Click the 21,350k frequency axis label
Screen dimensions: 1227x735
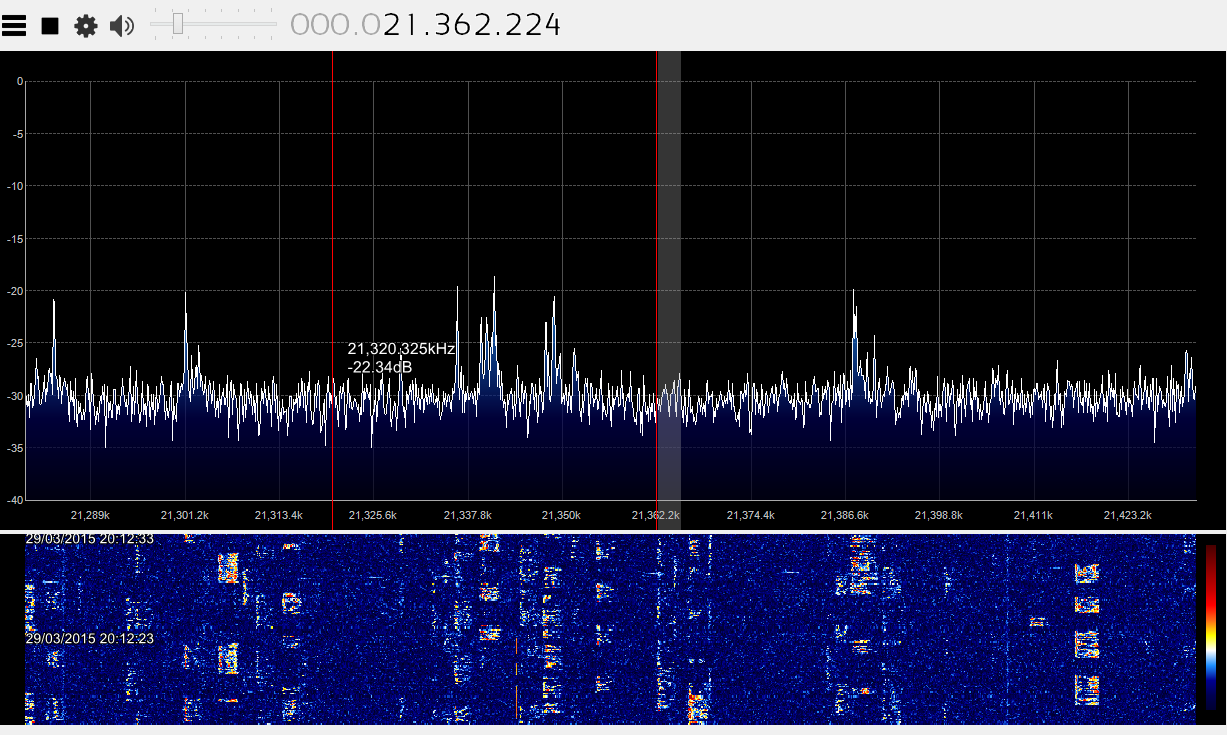point(561,515)
